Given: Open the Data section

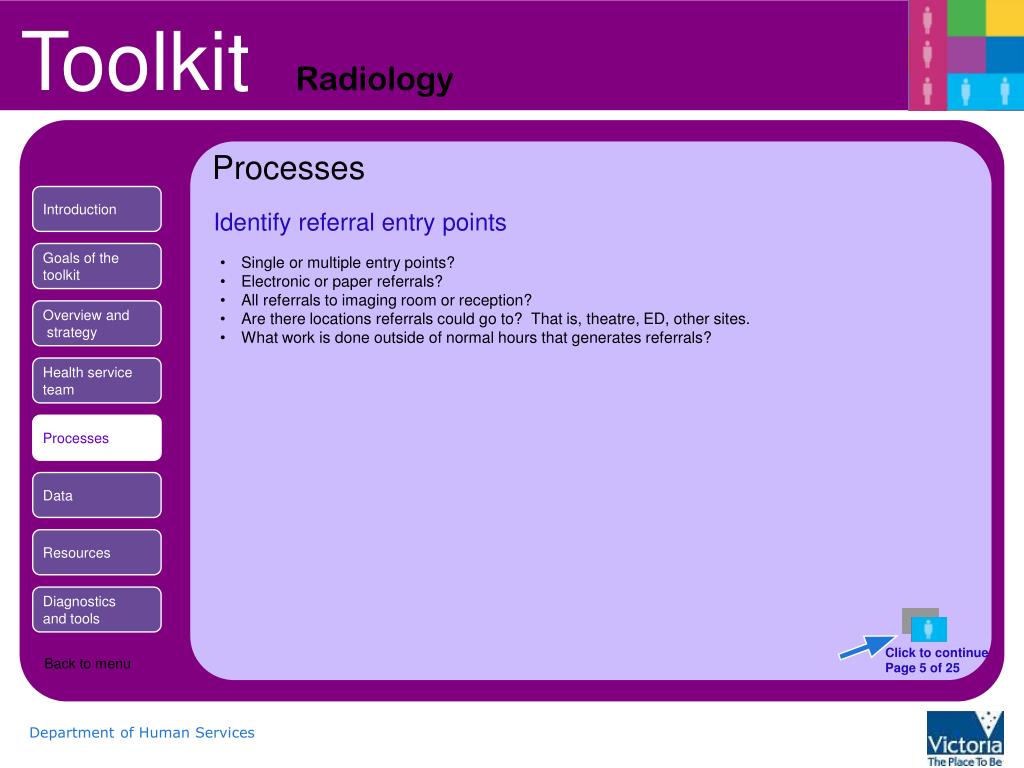Looking at the screenshot, I should (x=97, y=495).
